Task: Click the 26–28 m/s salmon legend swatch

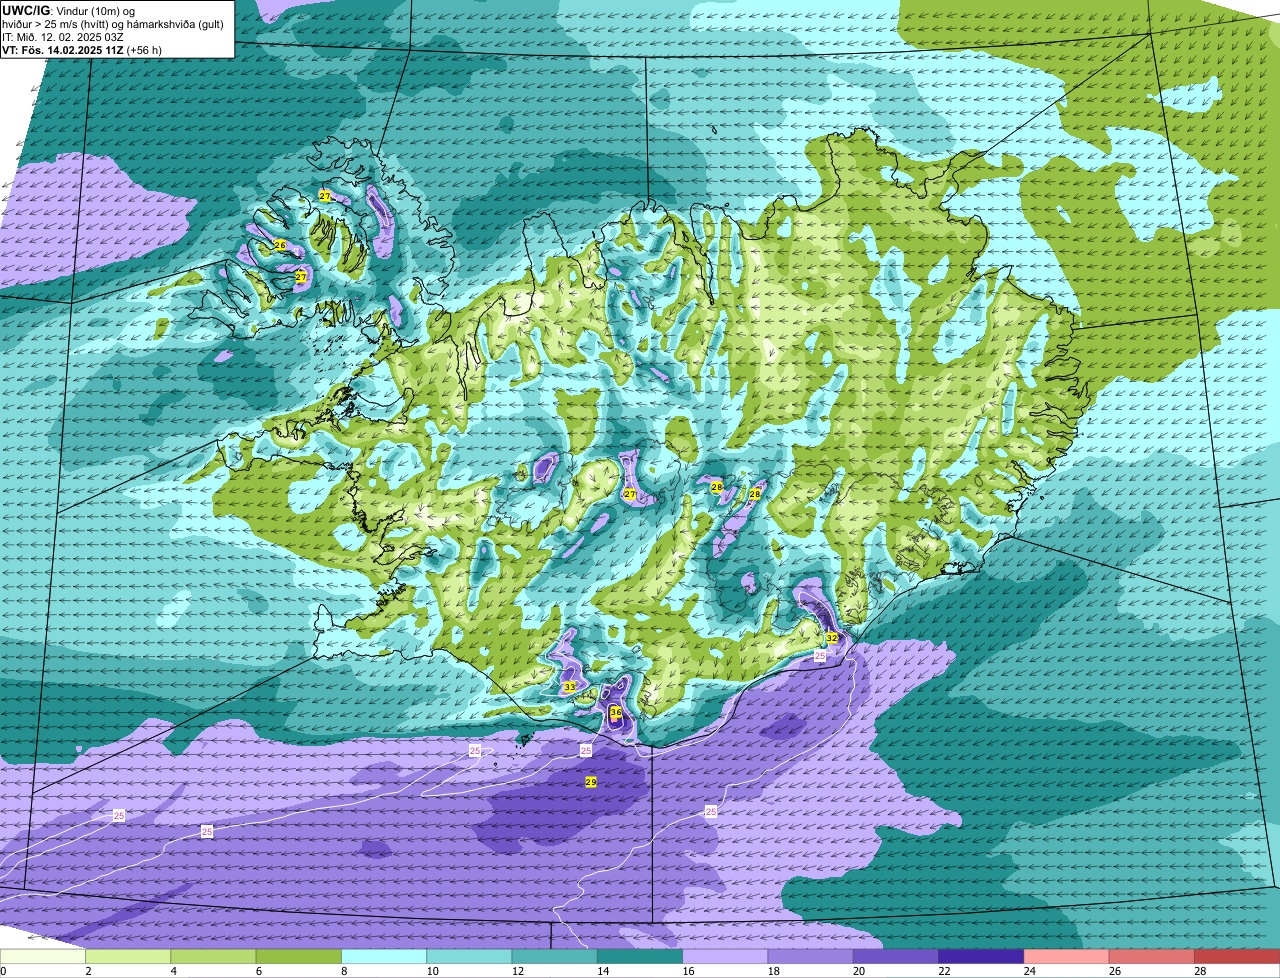Action: coord(1152,957)
